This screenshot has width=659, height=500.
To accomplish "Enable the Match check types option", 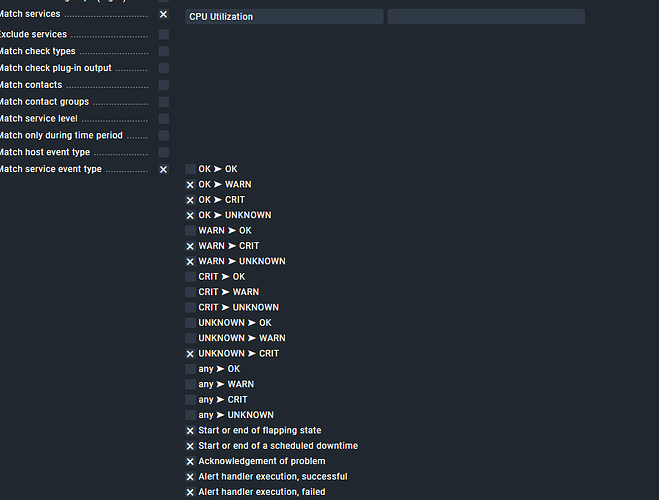I will [x=163, y=51].
